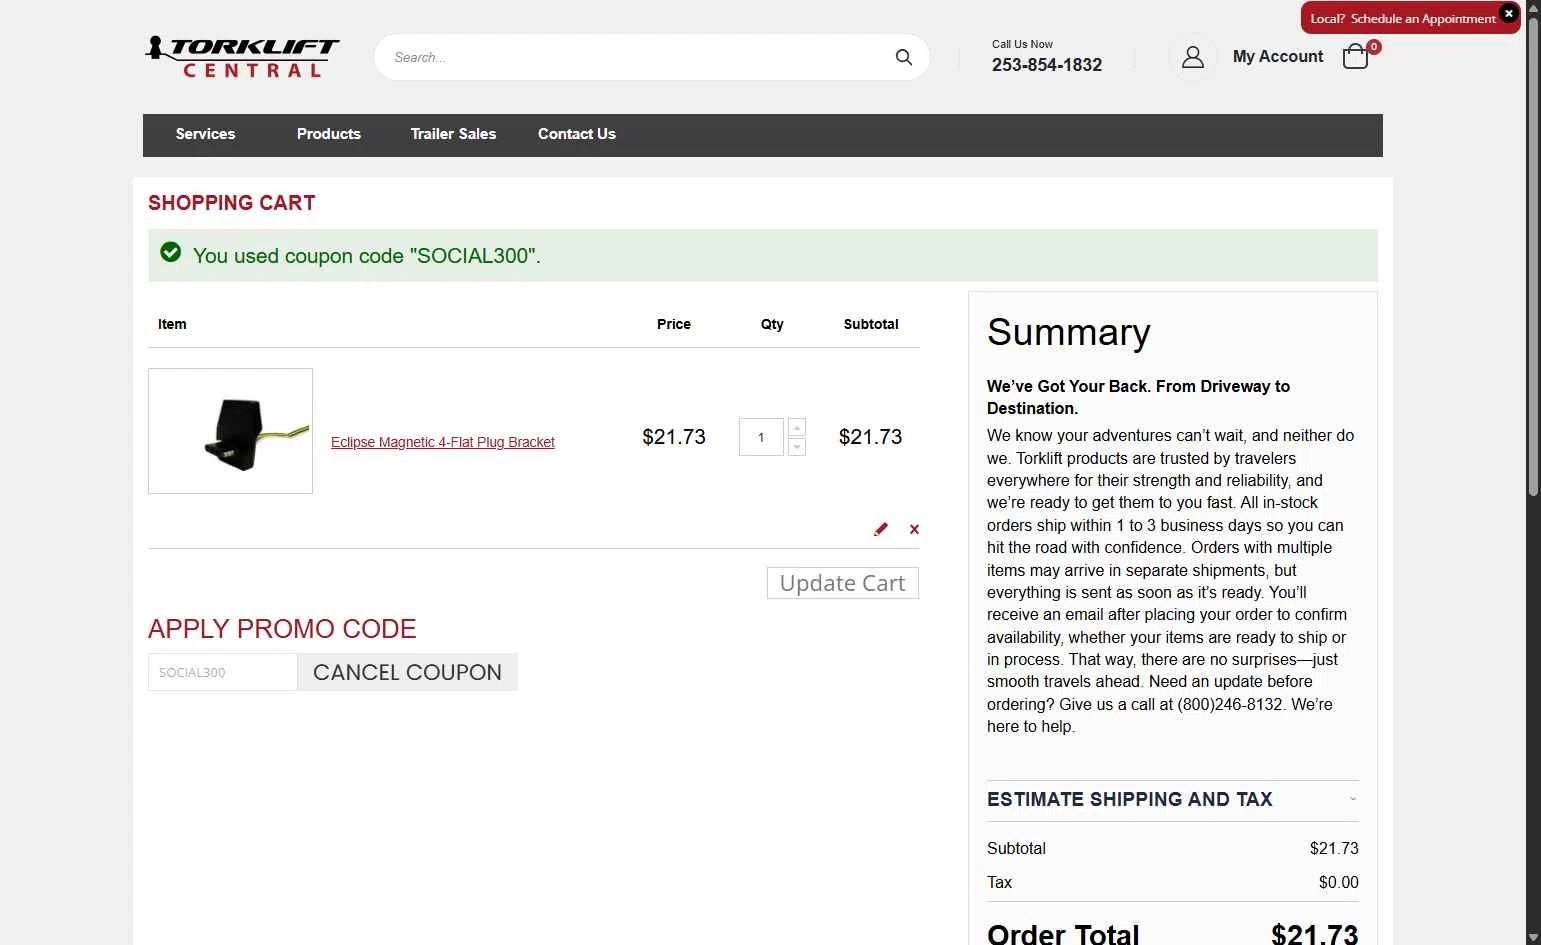This screenshot has width=1541, height=945.
Task: Click the 253-854-1832 phone number
Action: pyautogui.click(x=1047, y=65)
